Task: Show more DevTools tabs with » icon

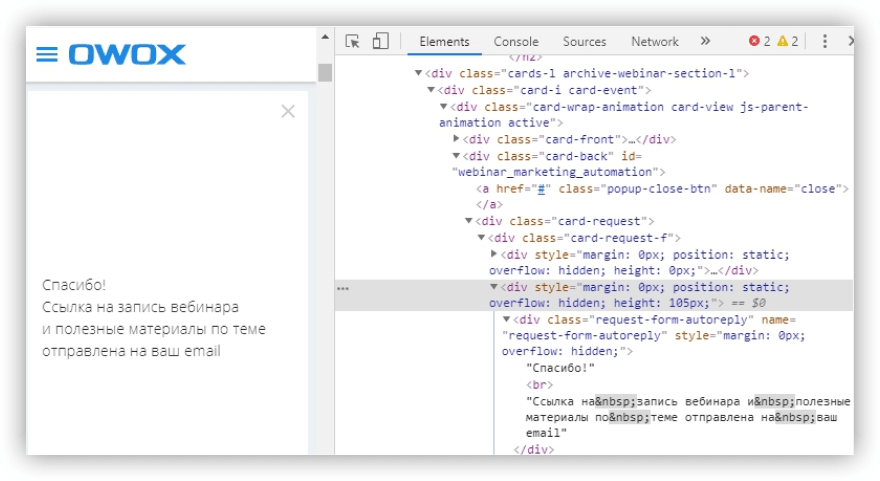Action: pos(705,41)
